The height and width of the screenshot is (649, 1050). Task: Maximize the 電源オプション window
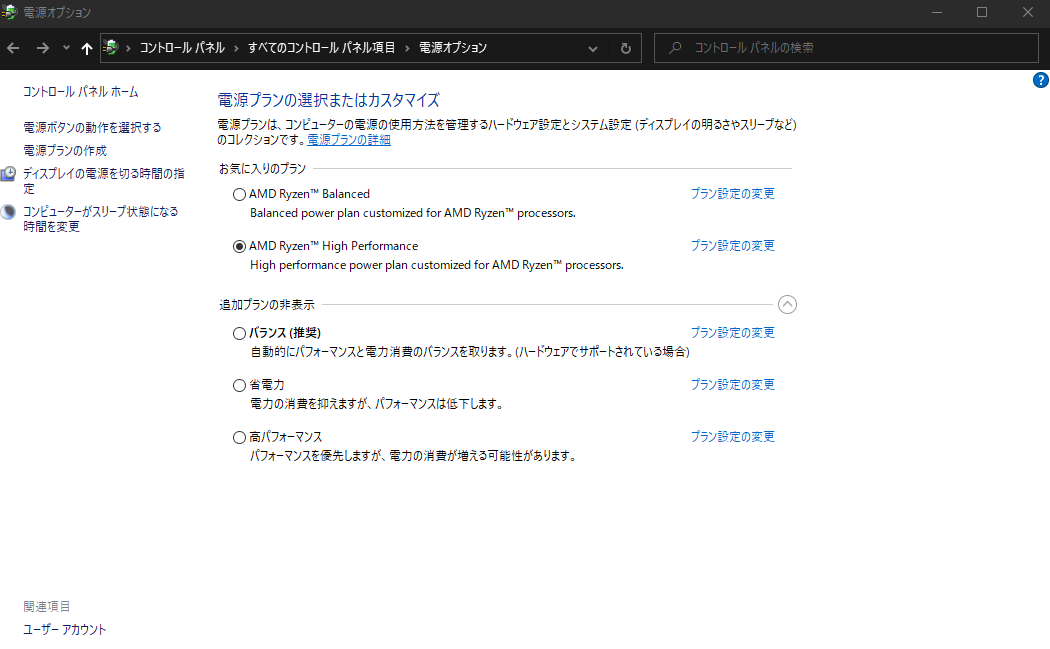pos(982,12)
